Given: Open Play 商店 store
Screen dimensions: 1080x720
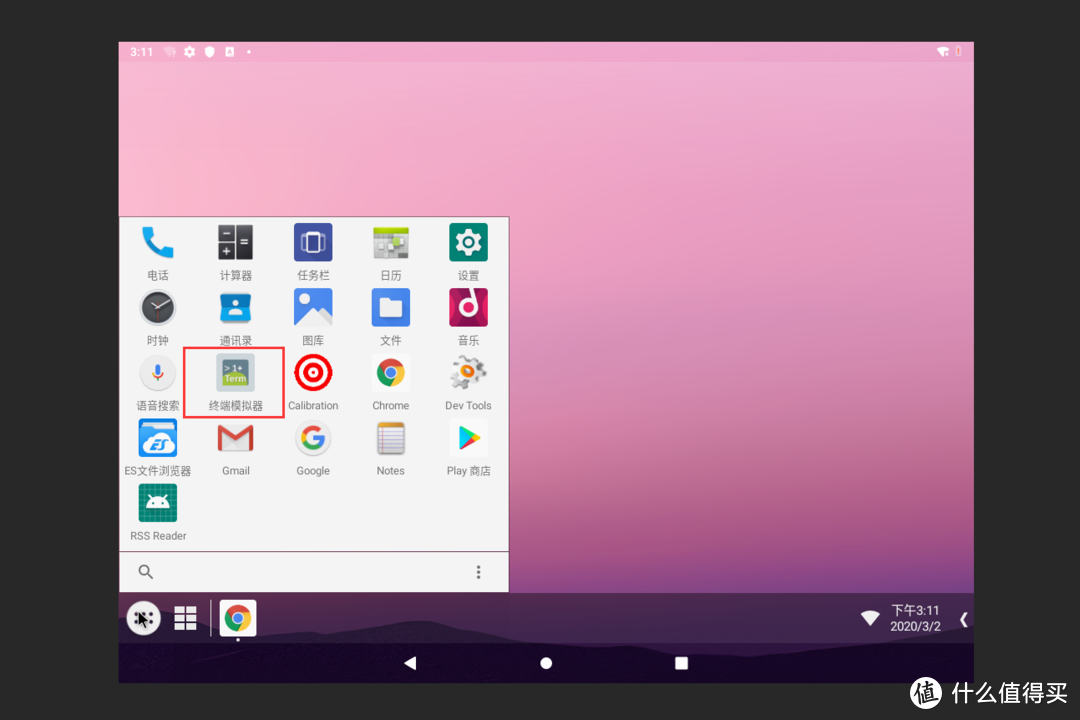Looking at the screenshot, I should point(468,448).
